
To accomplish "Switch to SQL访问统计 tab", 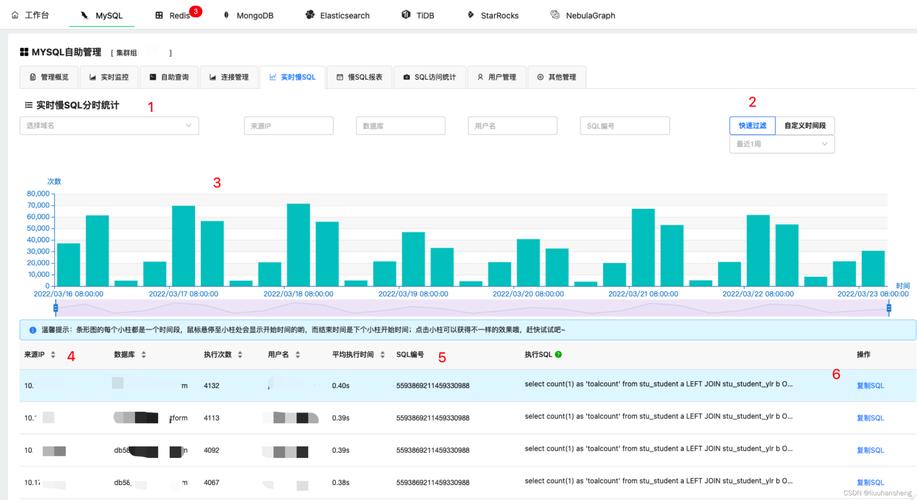I will 429,77.
